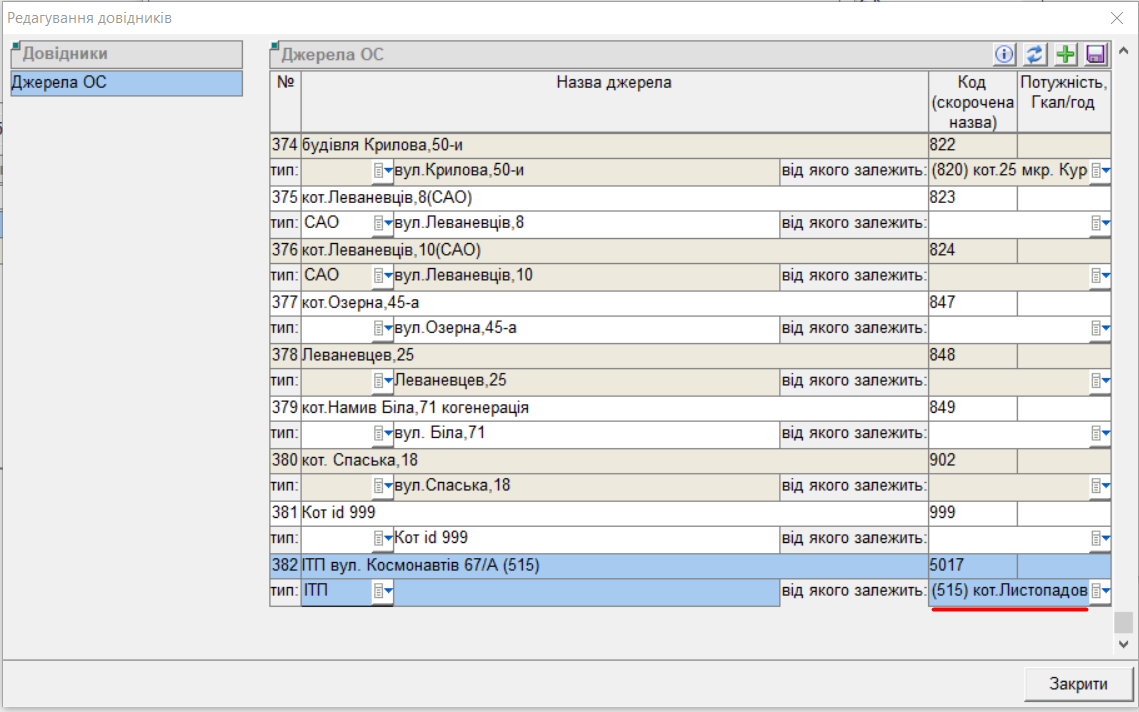Open type dropdown for row 382 ІТП
Screen dimensions: 1139x712
[383, 592]
